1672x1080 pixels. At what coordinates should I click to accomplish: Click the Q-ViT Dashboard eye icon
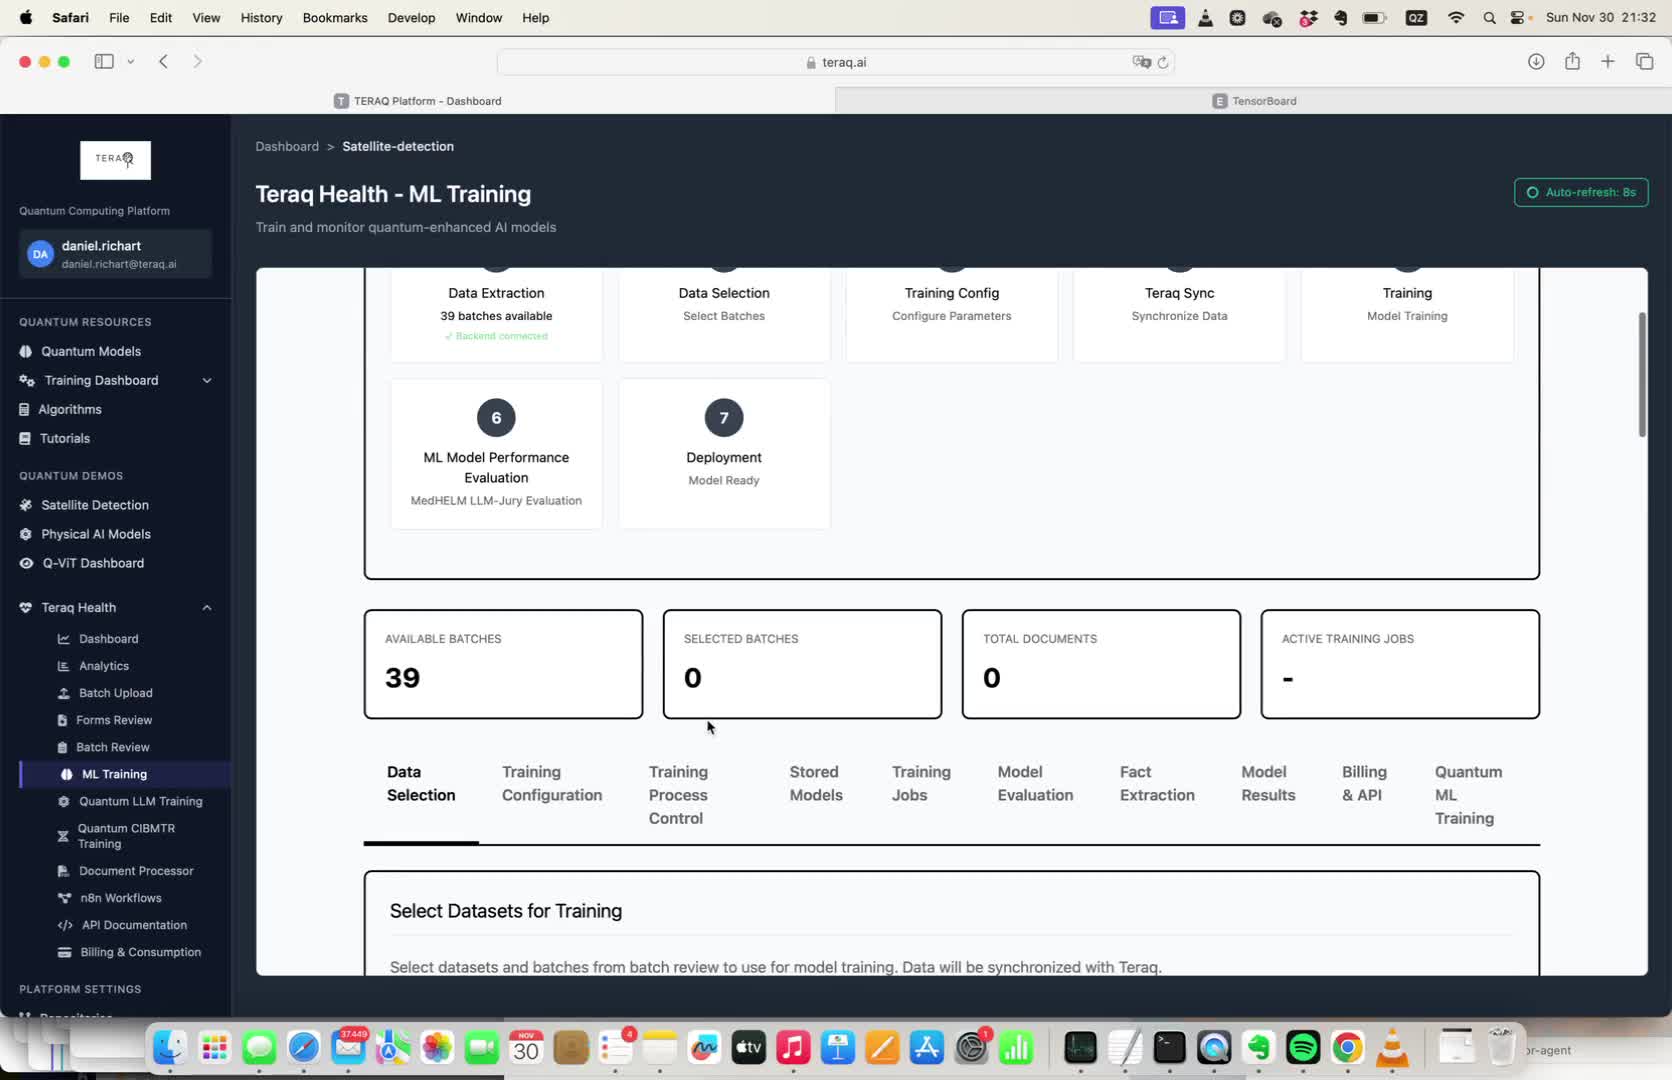pyautogui.click(x=26, y=563)
